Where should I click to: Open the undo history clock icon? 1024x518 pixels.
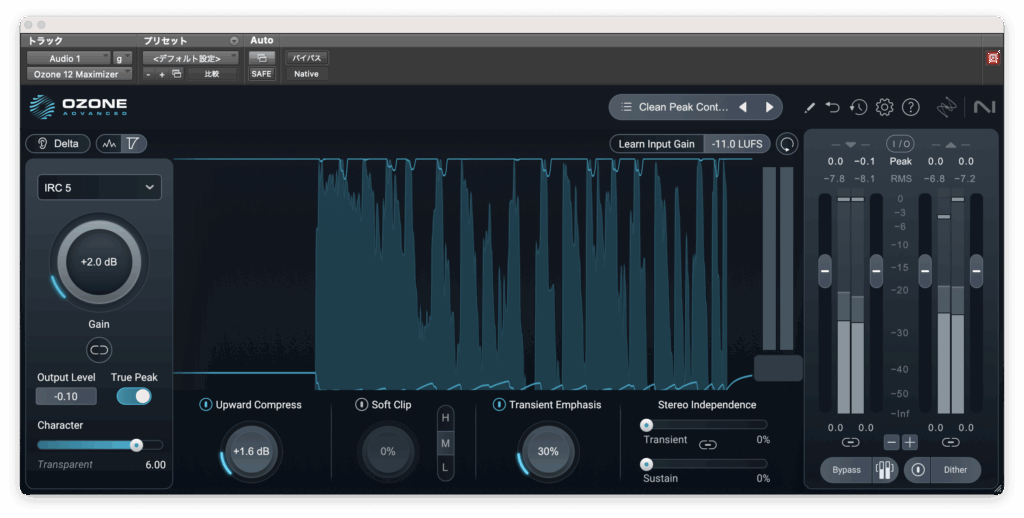pyautogui.click(x=858, y=107)
